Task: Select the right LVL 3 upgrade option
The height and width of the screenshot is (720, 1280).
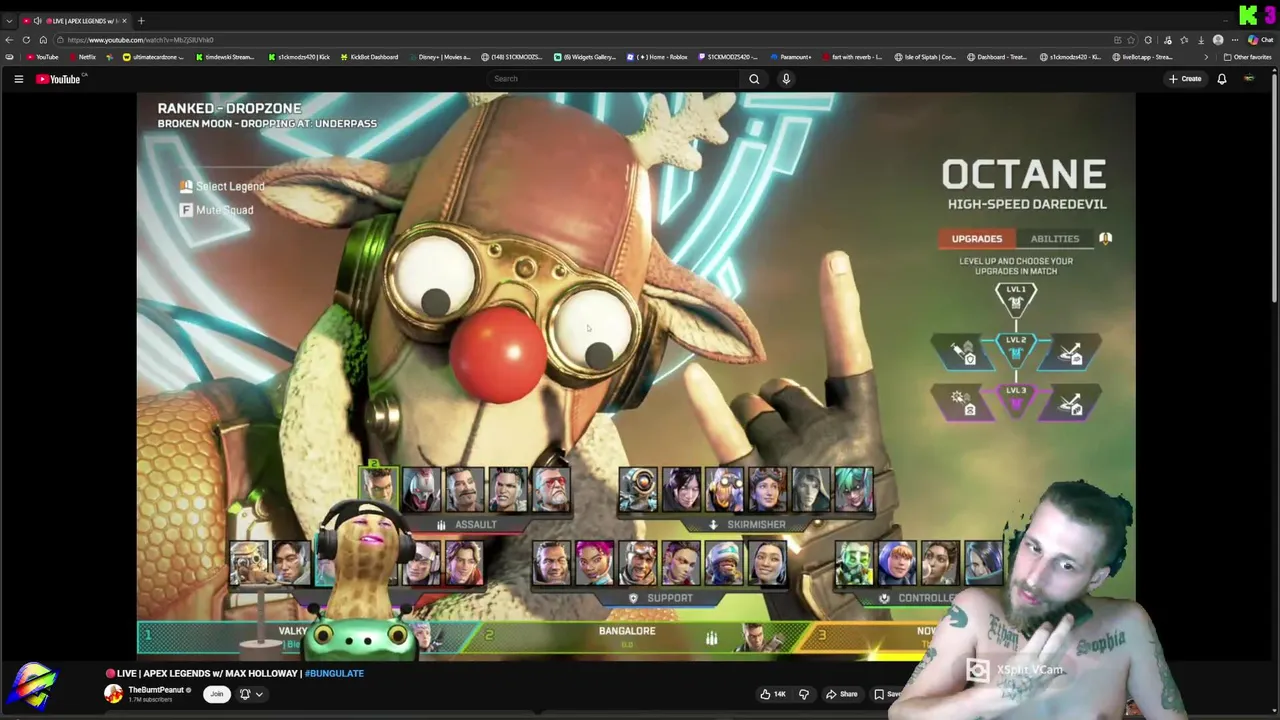Action: click(x=1070, y=403)
